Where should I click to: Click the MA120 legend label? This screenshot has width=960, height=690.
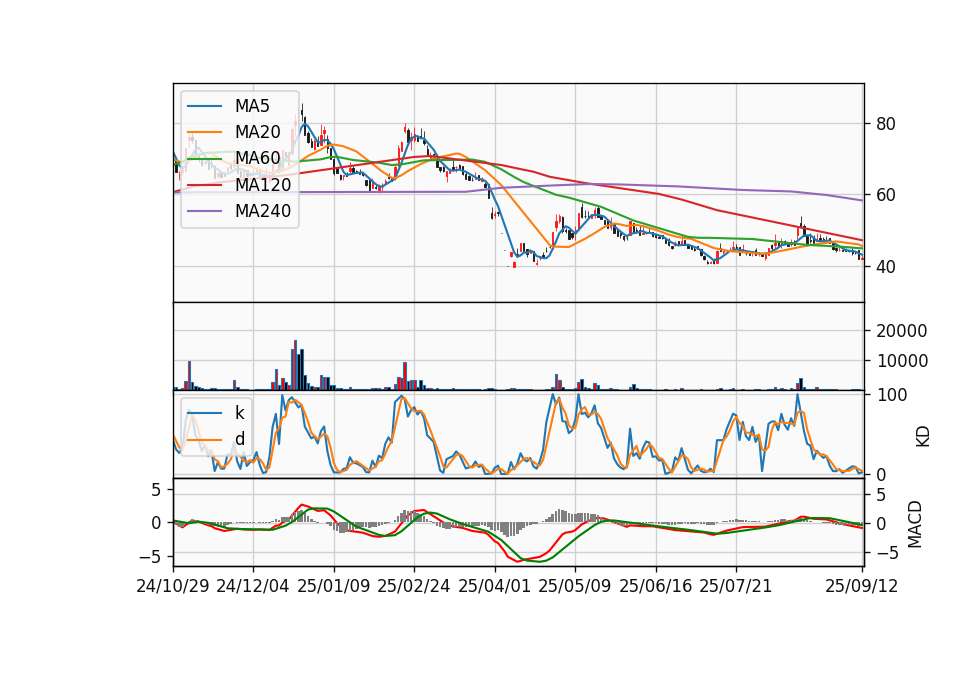(x=263, y=185)
